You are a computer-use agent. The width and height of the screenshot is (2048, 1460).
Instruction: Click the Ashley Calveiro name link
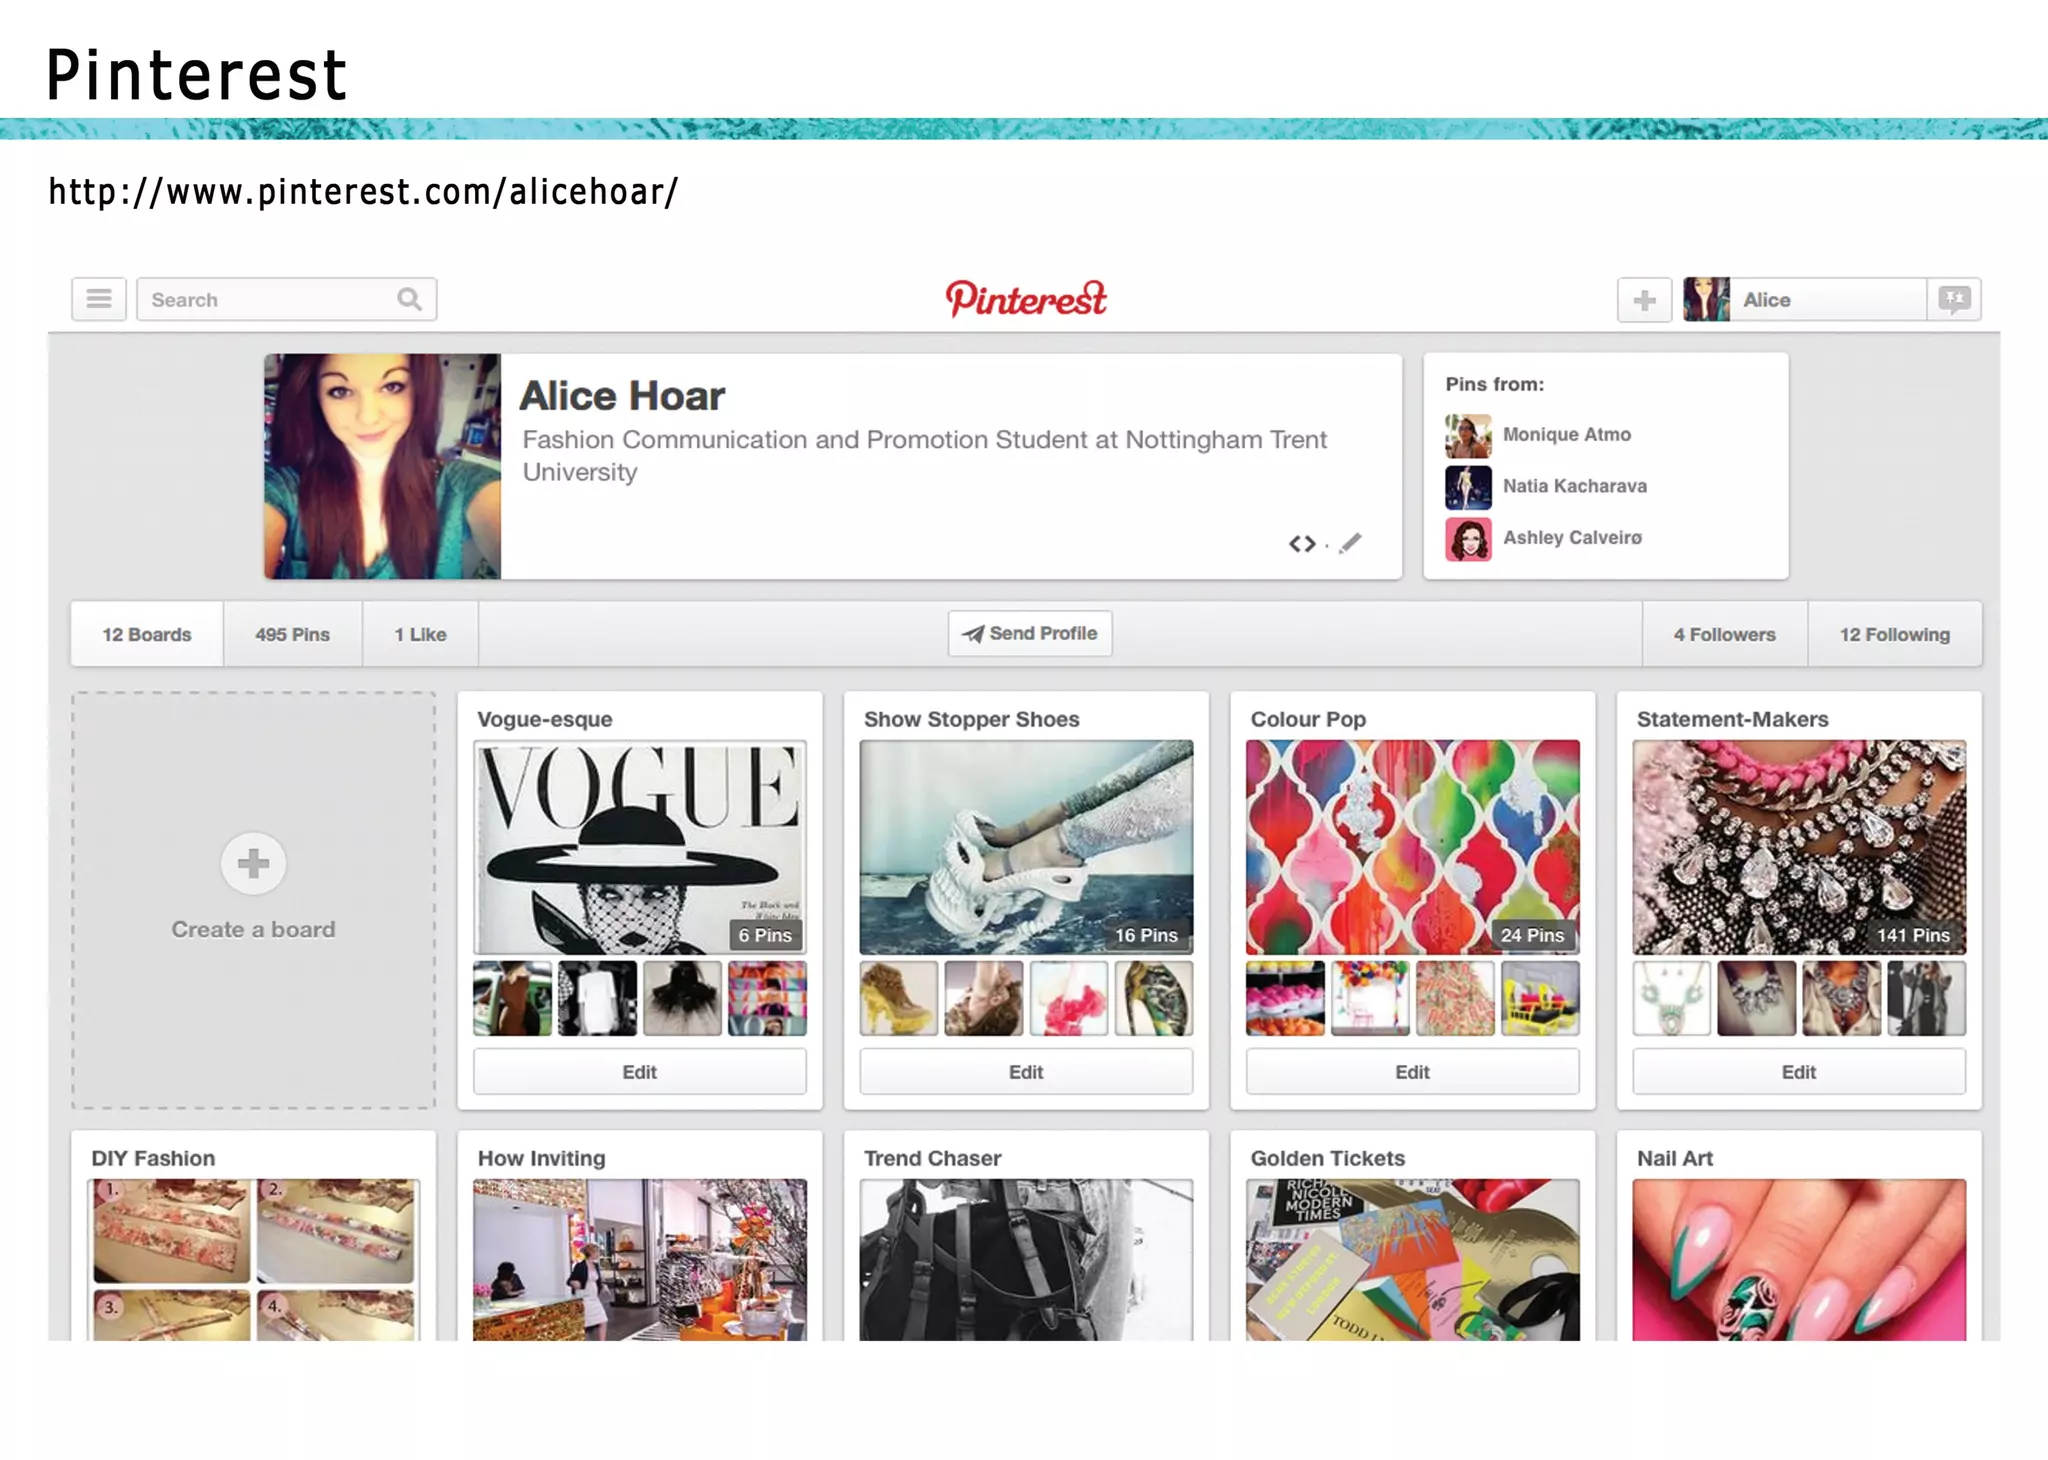[x=1572, y=538]
